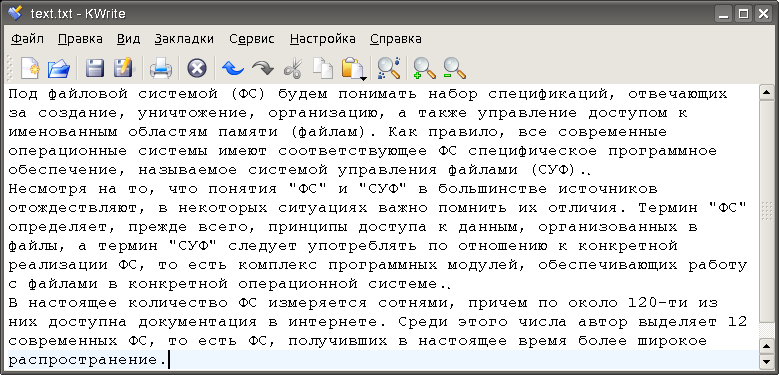Open the Файл menu
The image size is (779, 375).
click(28, 39)
